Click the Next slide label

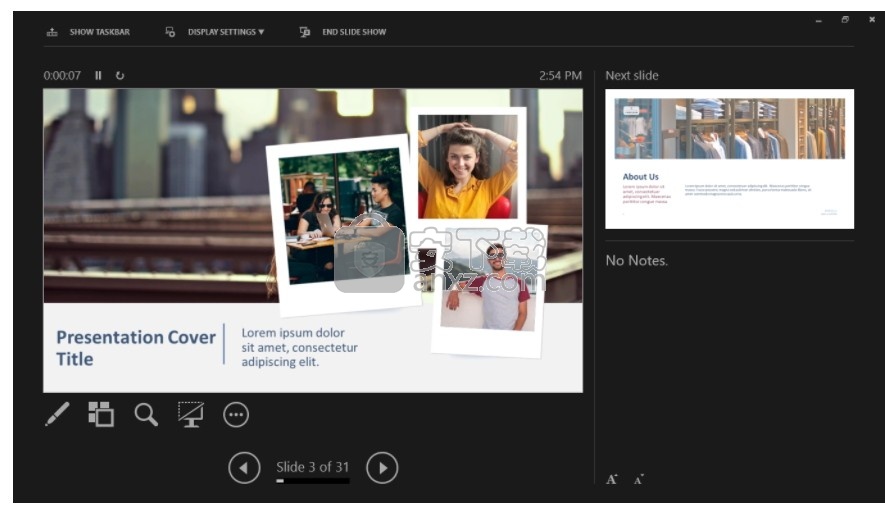coord(632,76)
